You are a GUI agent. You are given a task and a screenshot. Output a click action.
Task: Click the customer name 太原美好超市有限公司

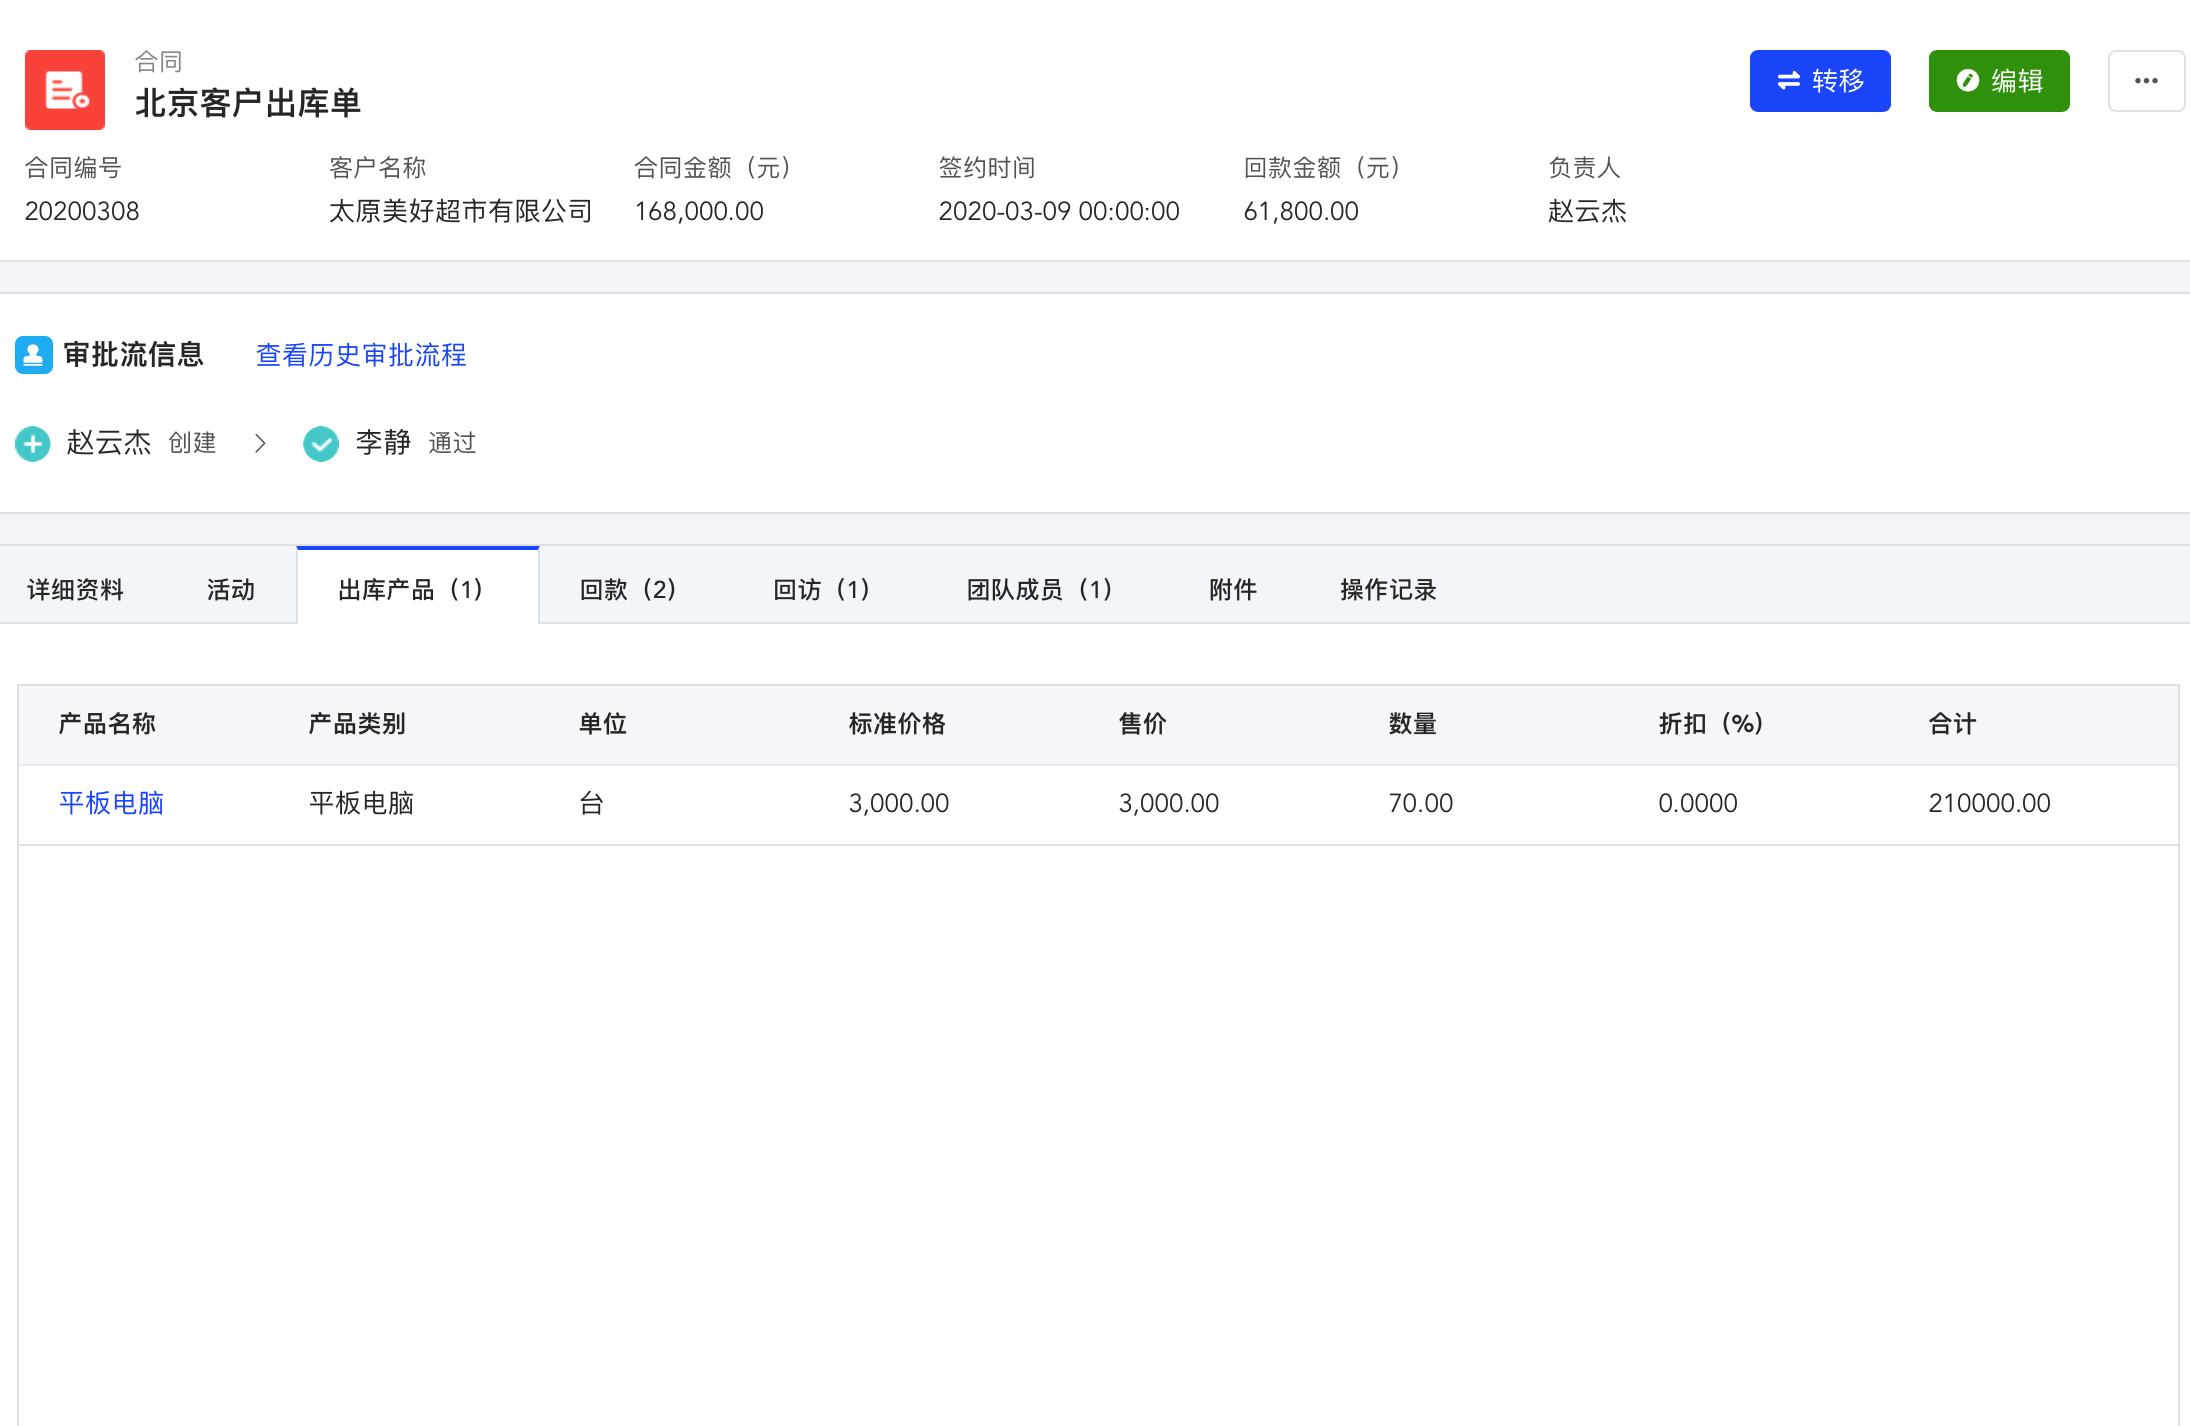(x=461, y=211)
